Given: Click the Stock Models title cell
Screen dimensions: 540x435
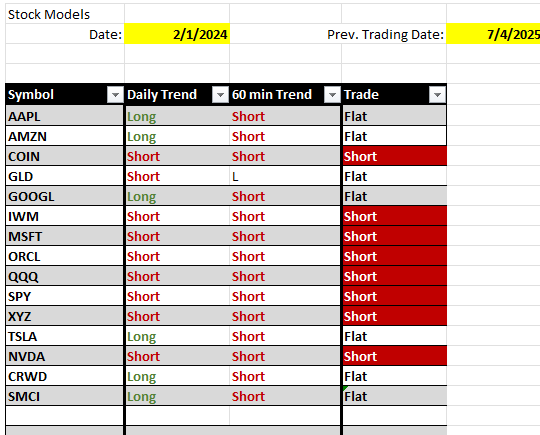Looking at the screenshot, I should tap(65, 14).
